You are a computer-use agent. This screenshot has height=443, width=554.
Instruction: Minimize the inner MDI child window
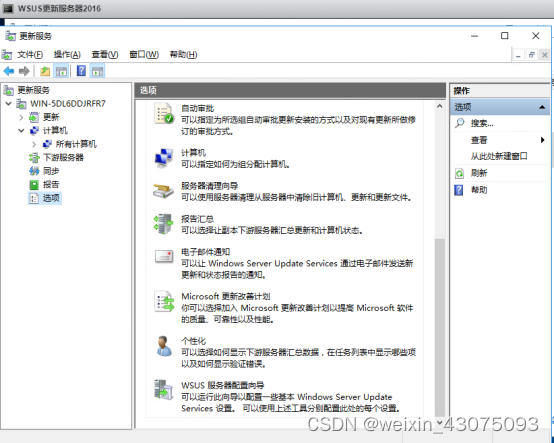click(x=518, y=55)
